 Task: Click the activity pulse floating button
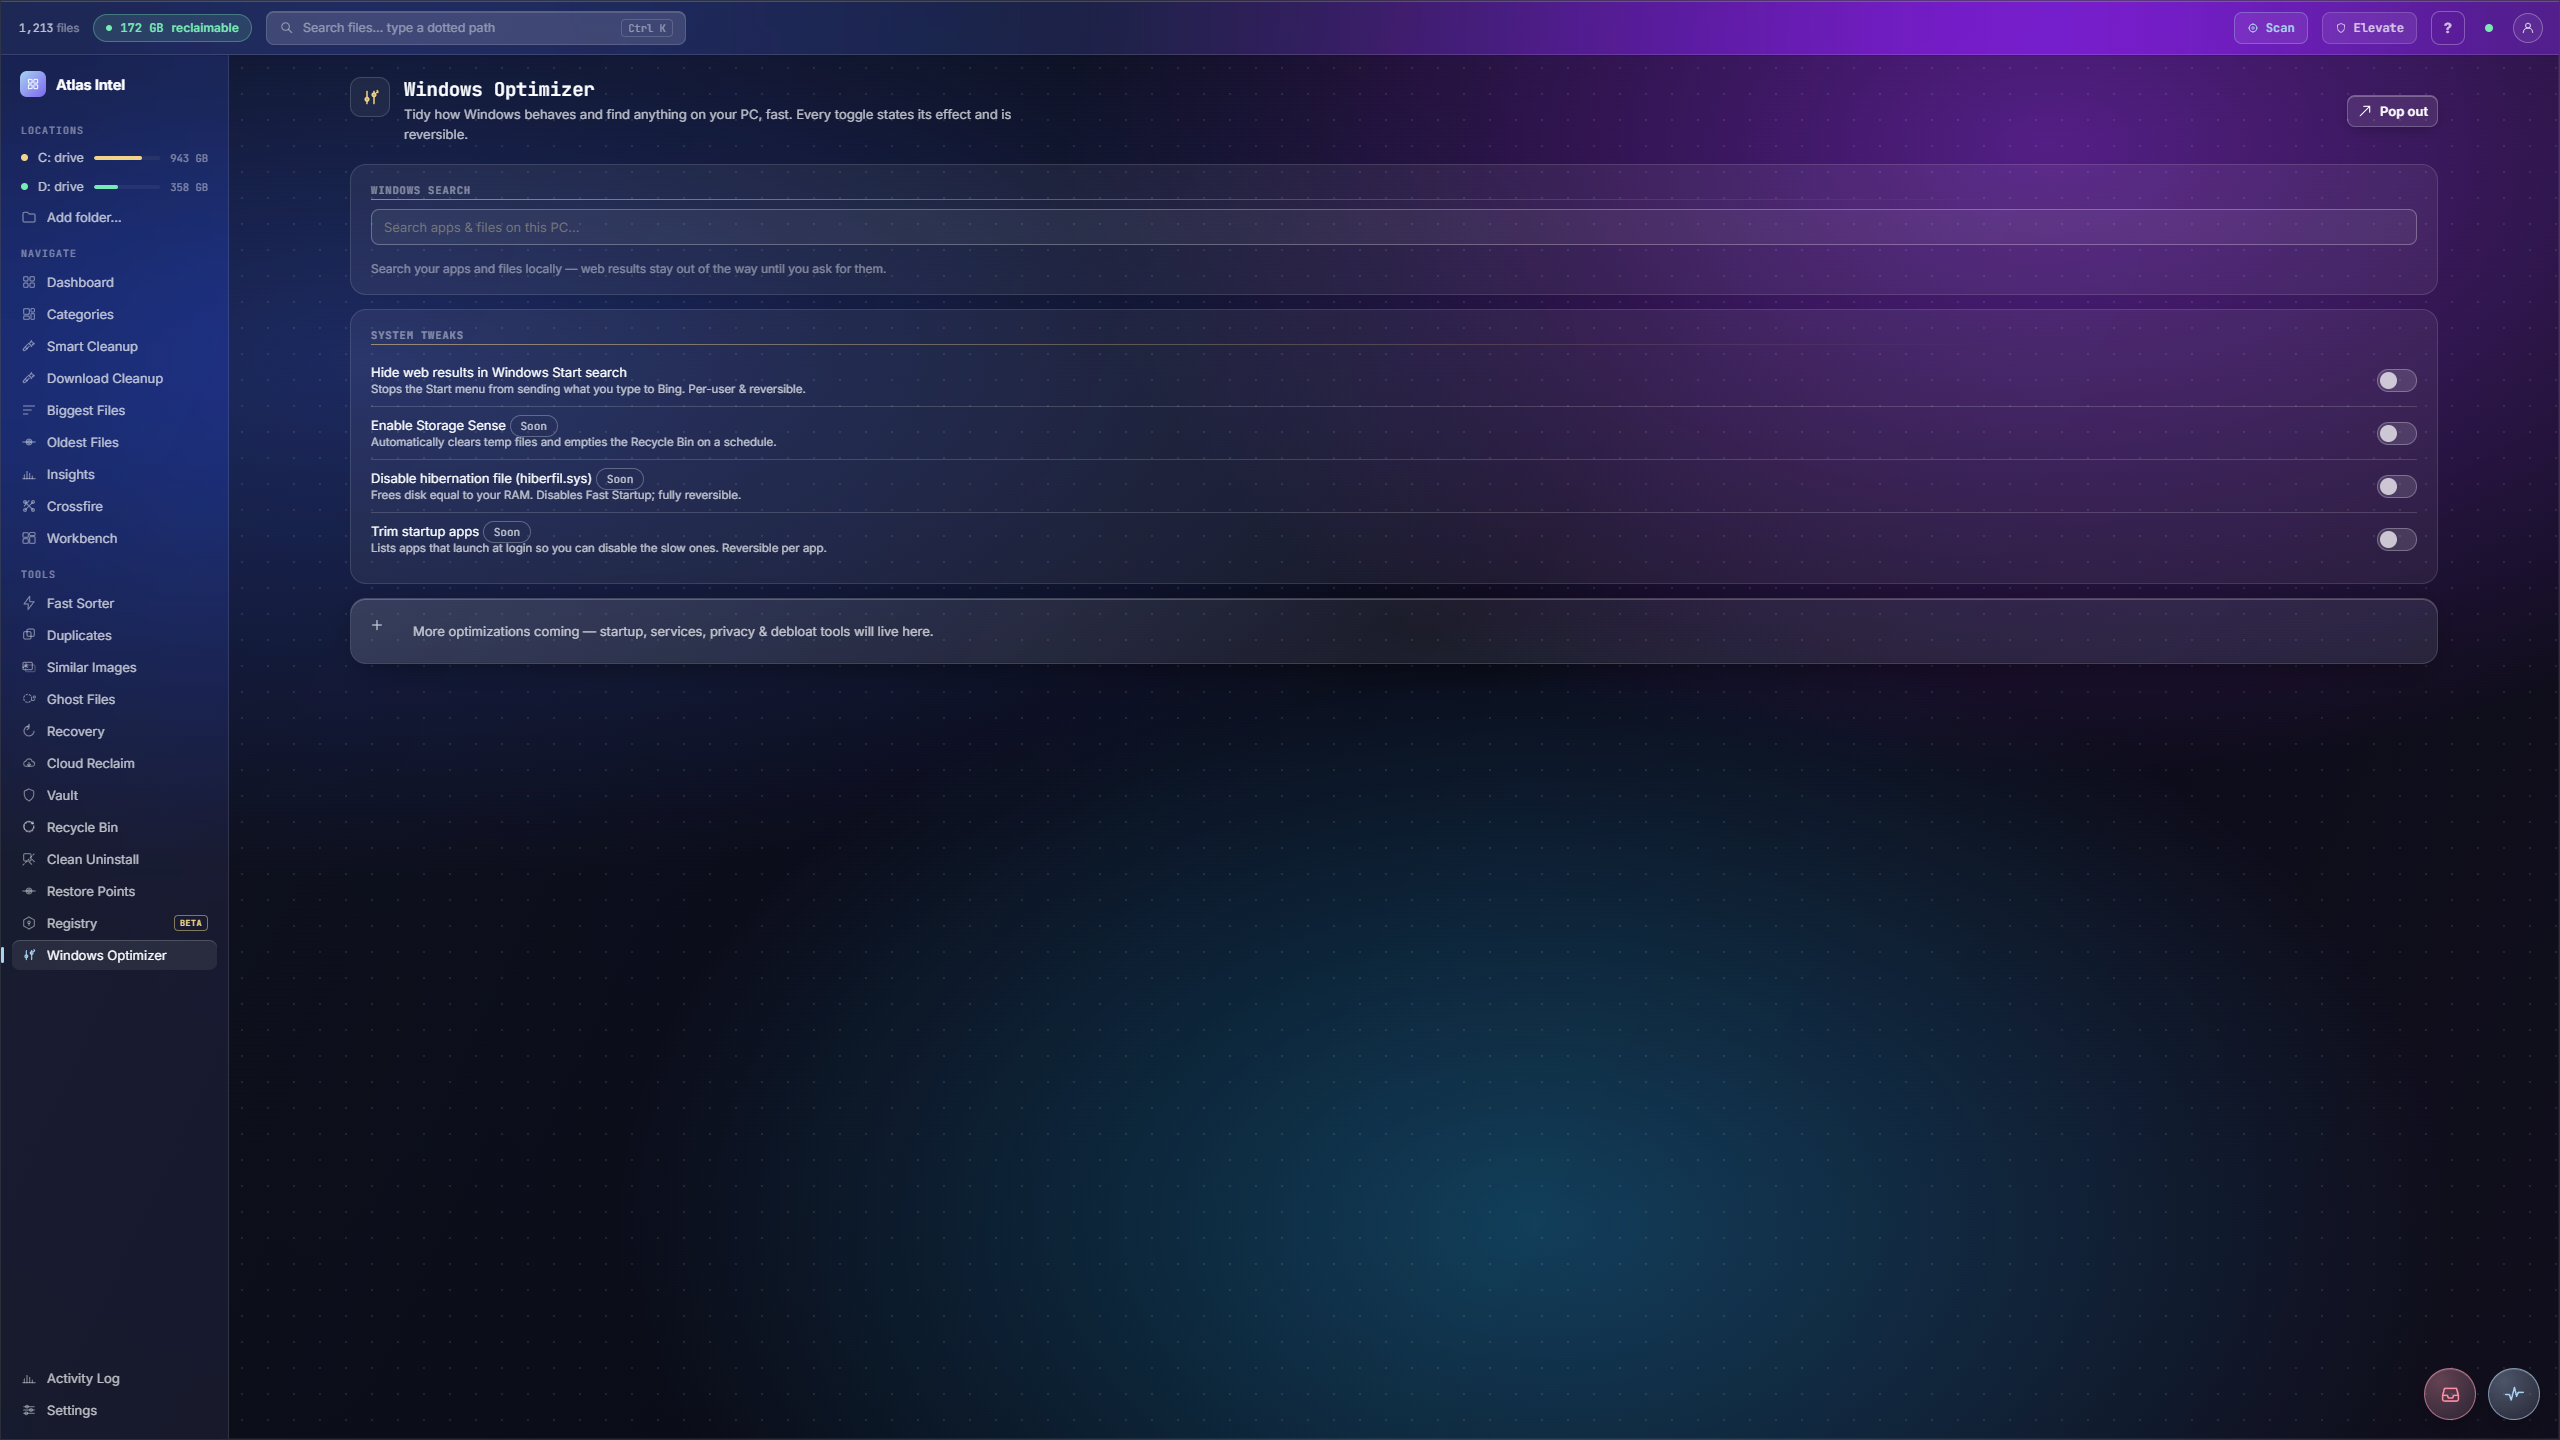tap(2513, 1394)
